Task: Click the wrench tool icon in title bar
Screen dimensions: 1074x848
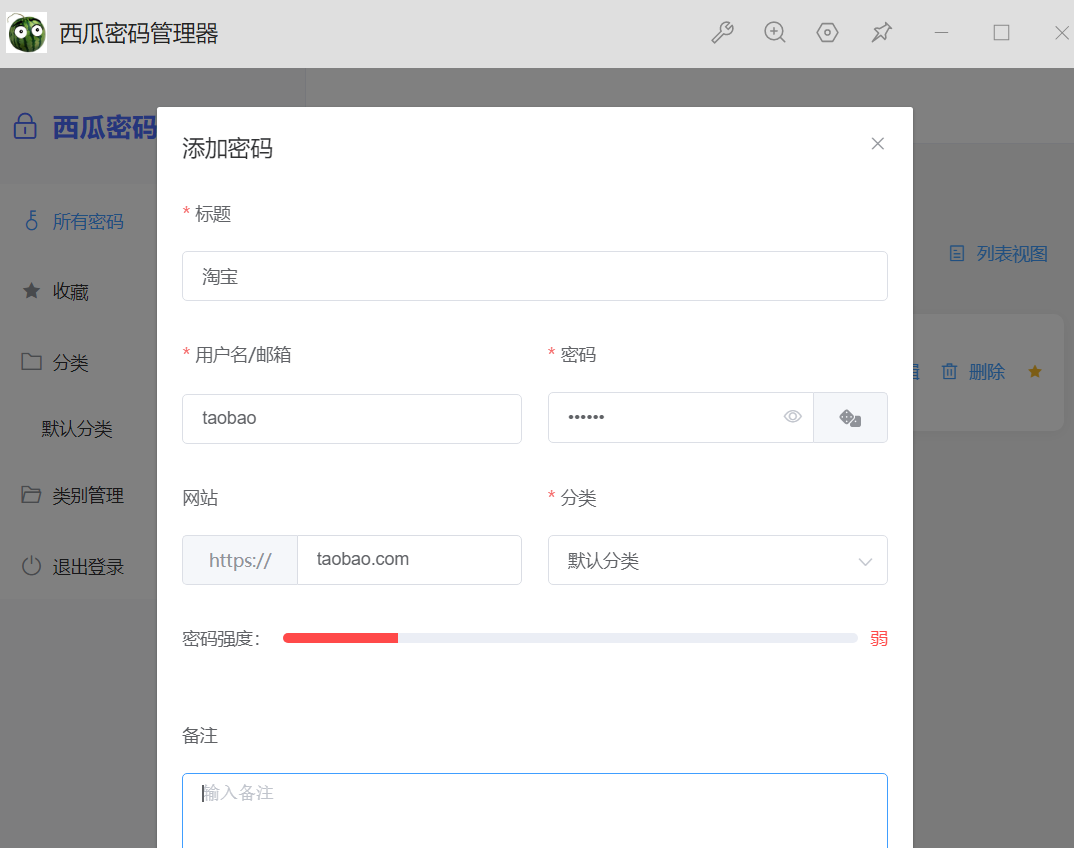Action: click(722, 32)
